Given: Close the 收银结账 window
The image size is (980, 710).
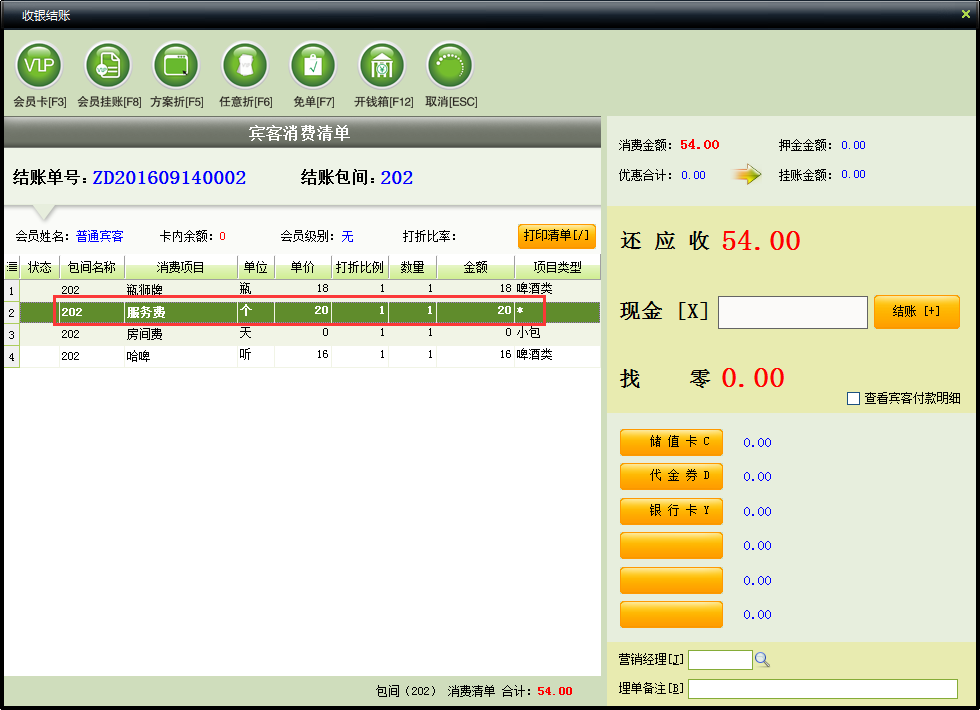Looking at the screenshot, I should (966, 14).
